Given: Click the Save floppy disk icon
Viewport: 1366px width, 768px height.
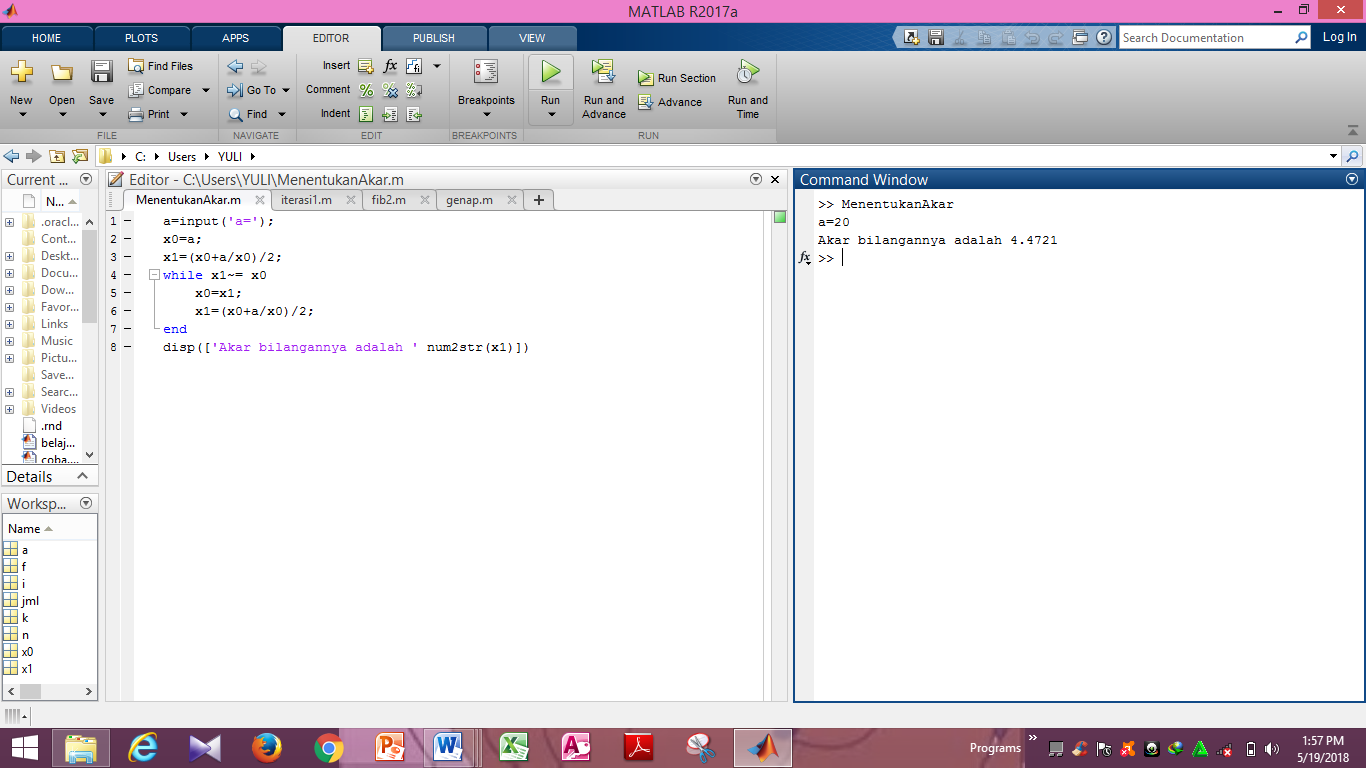Looking at the screenshot, I should click(101, 72).
